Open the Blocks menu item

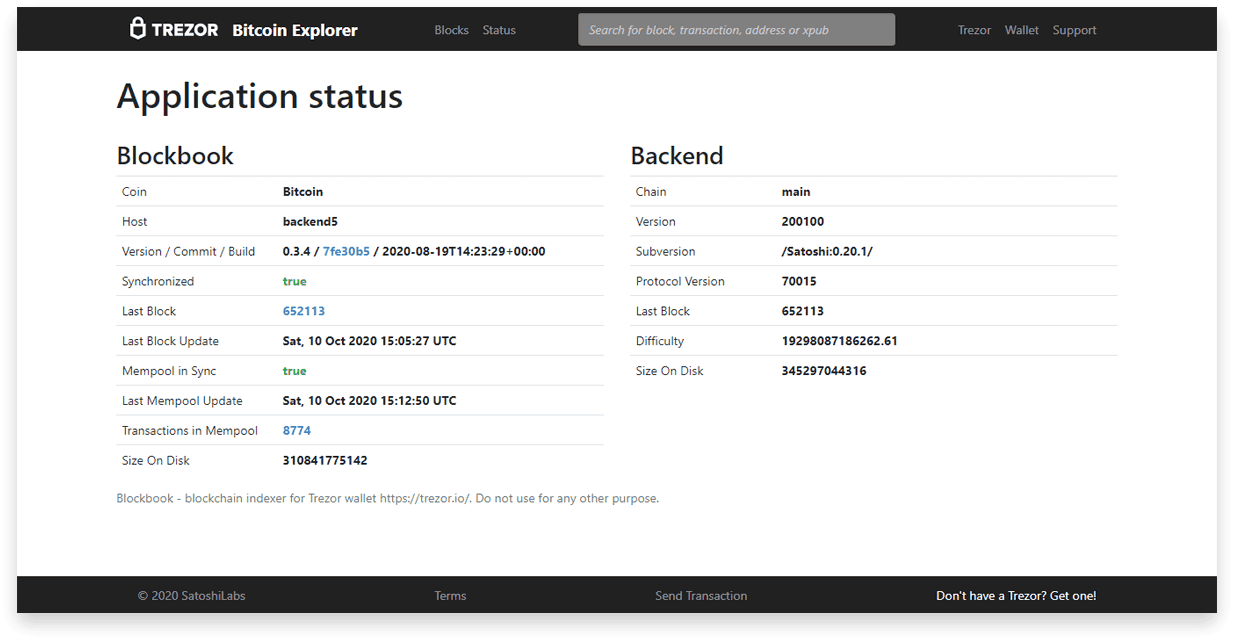(x=451, y=30)
